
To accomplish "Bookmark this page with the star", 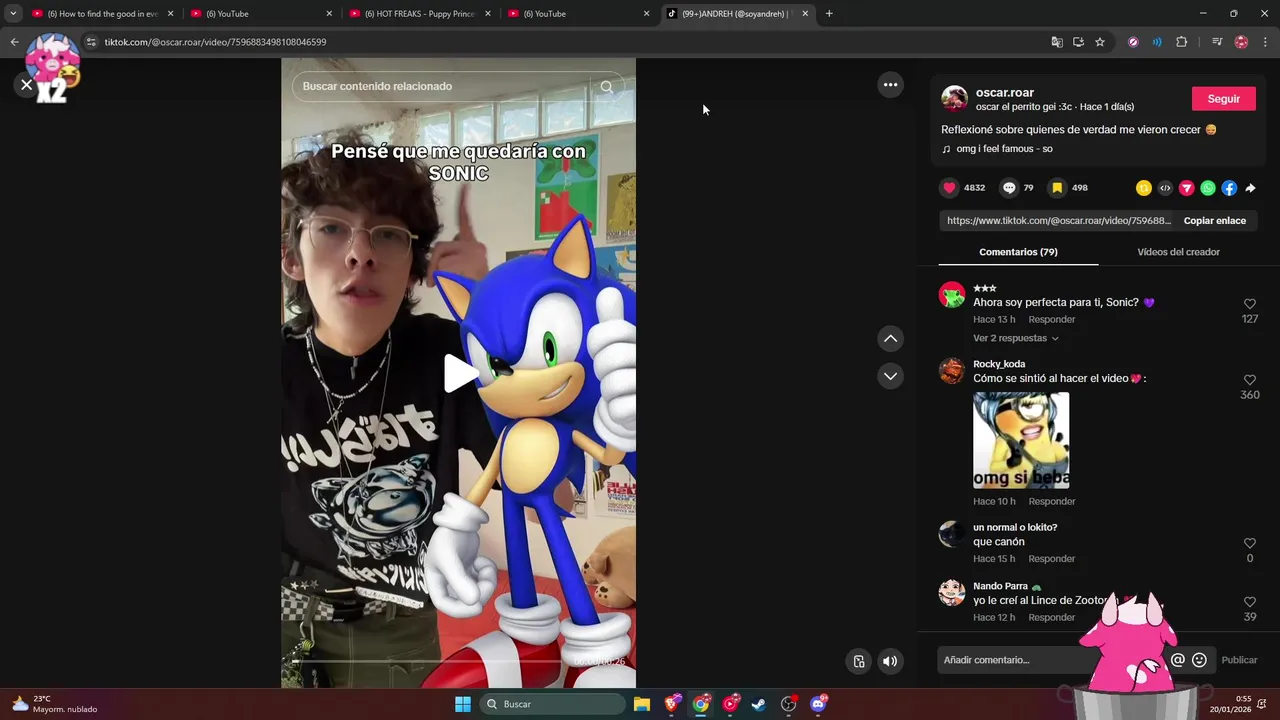I will point(1100,42).
